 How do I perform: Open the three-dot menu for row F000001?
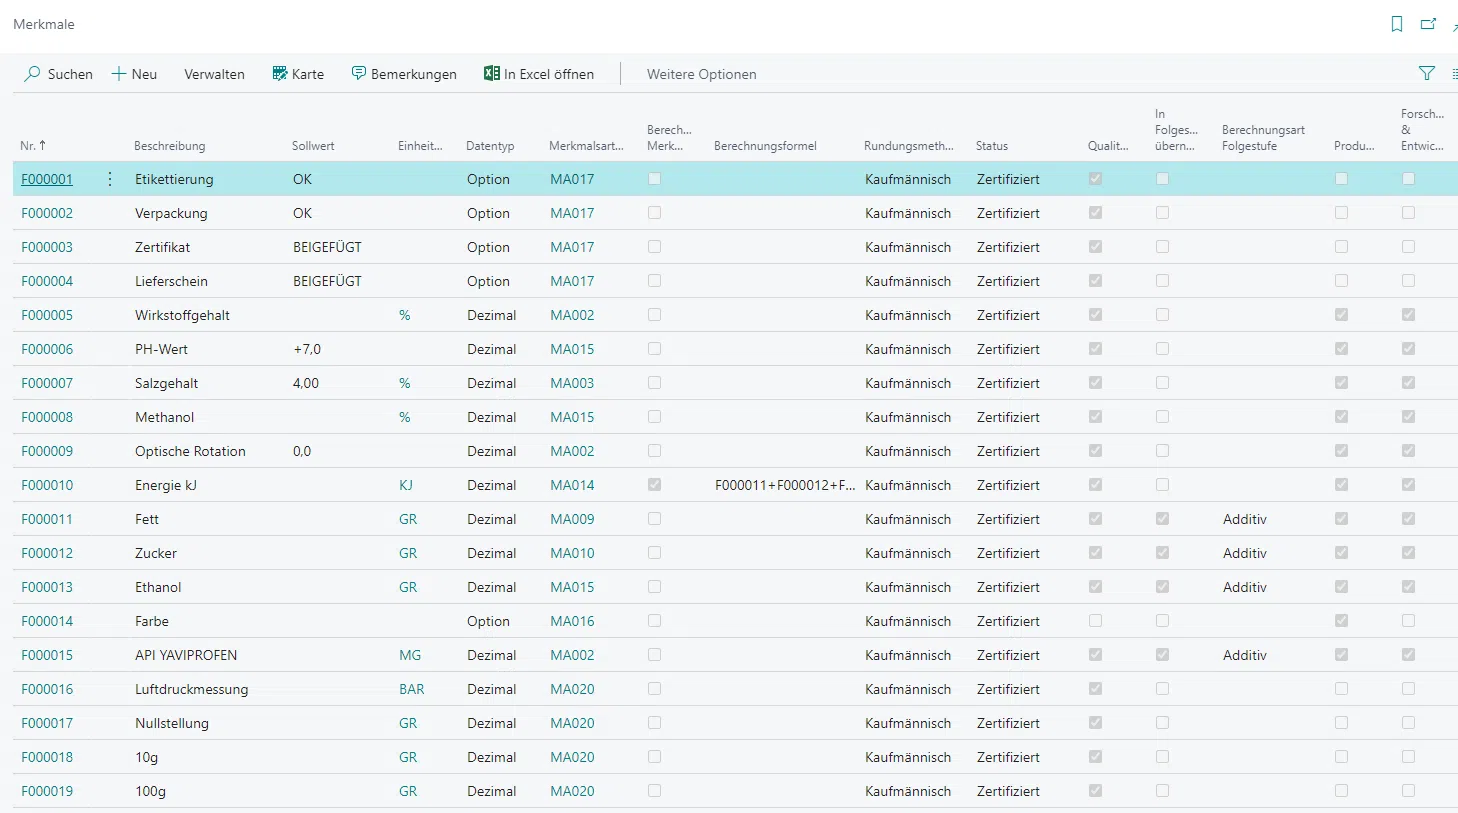click(110, 179)
